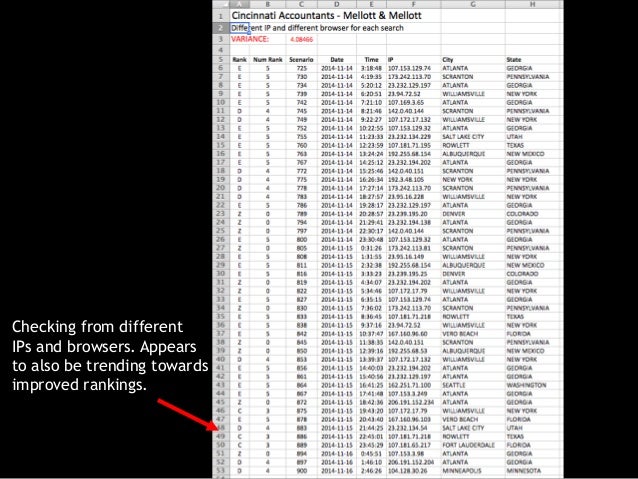Viewport: 638px width, 479px height.
Task: Click the rank cell in scenario 875's row
Action: pyautogui.click(x=240, y=410)
